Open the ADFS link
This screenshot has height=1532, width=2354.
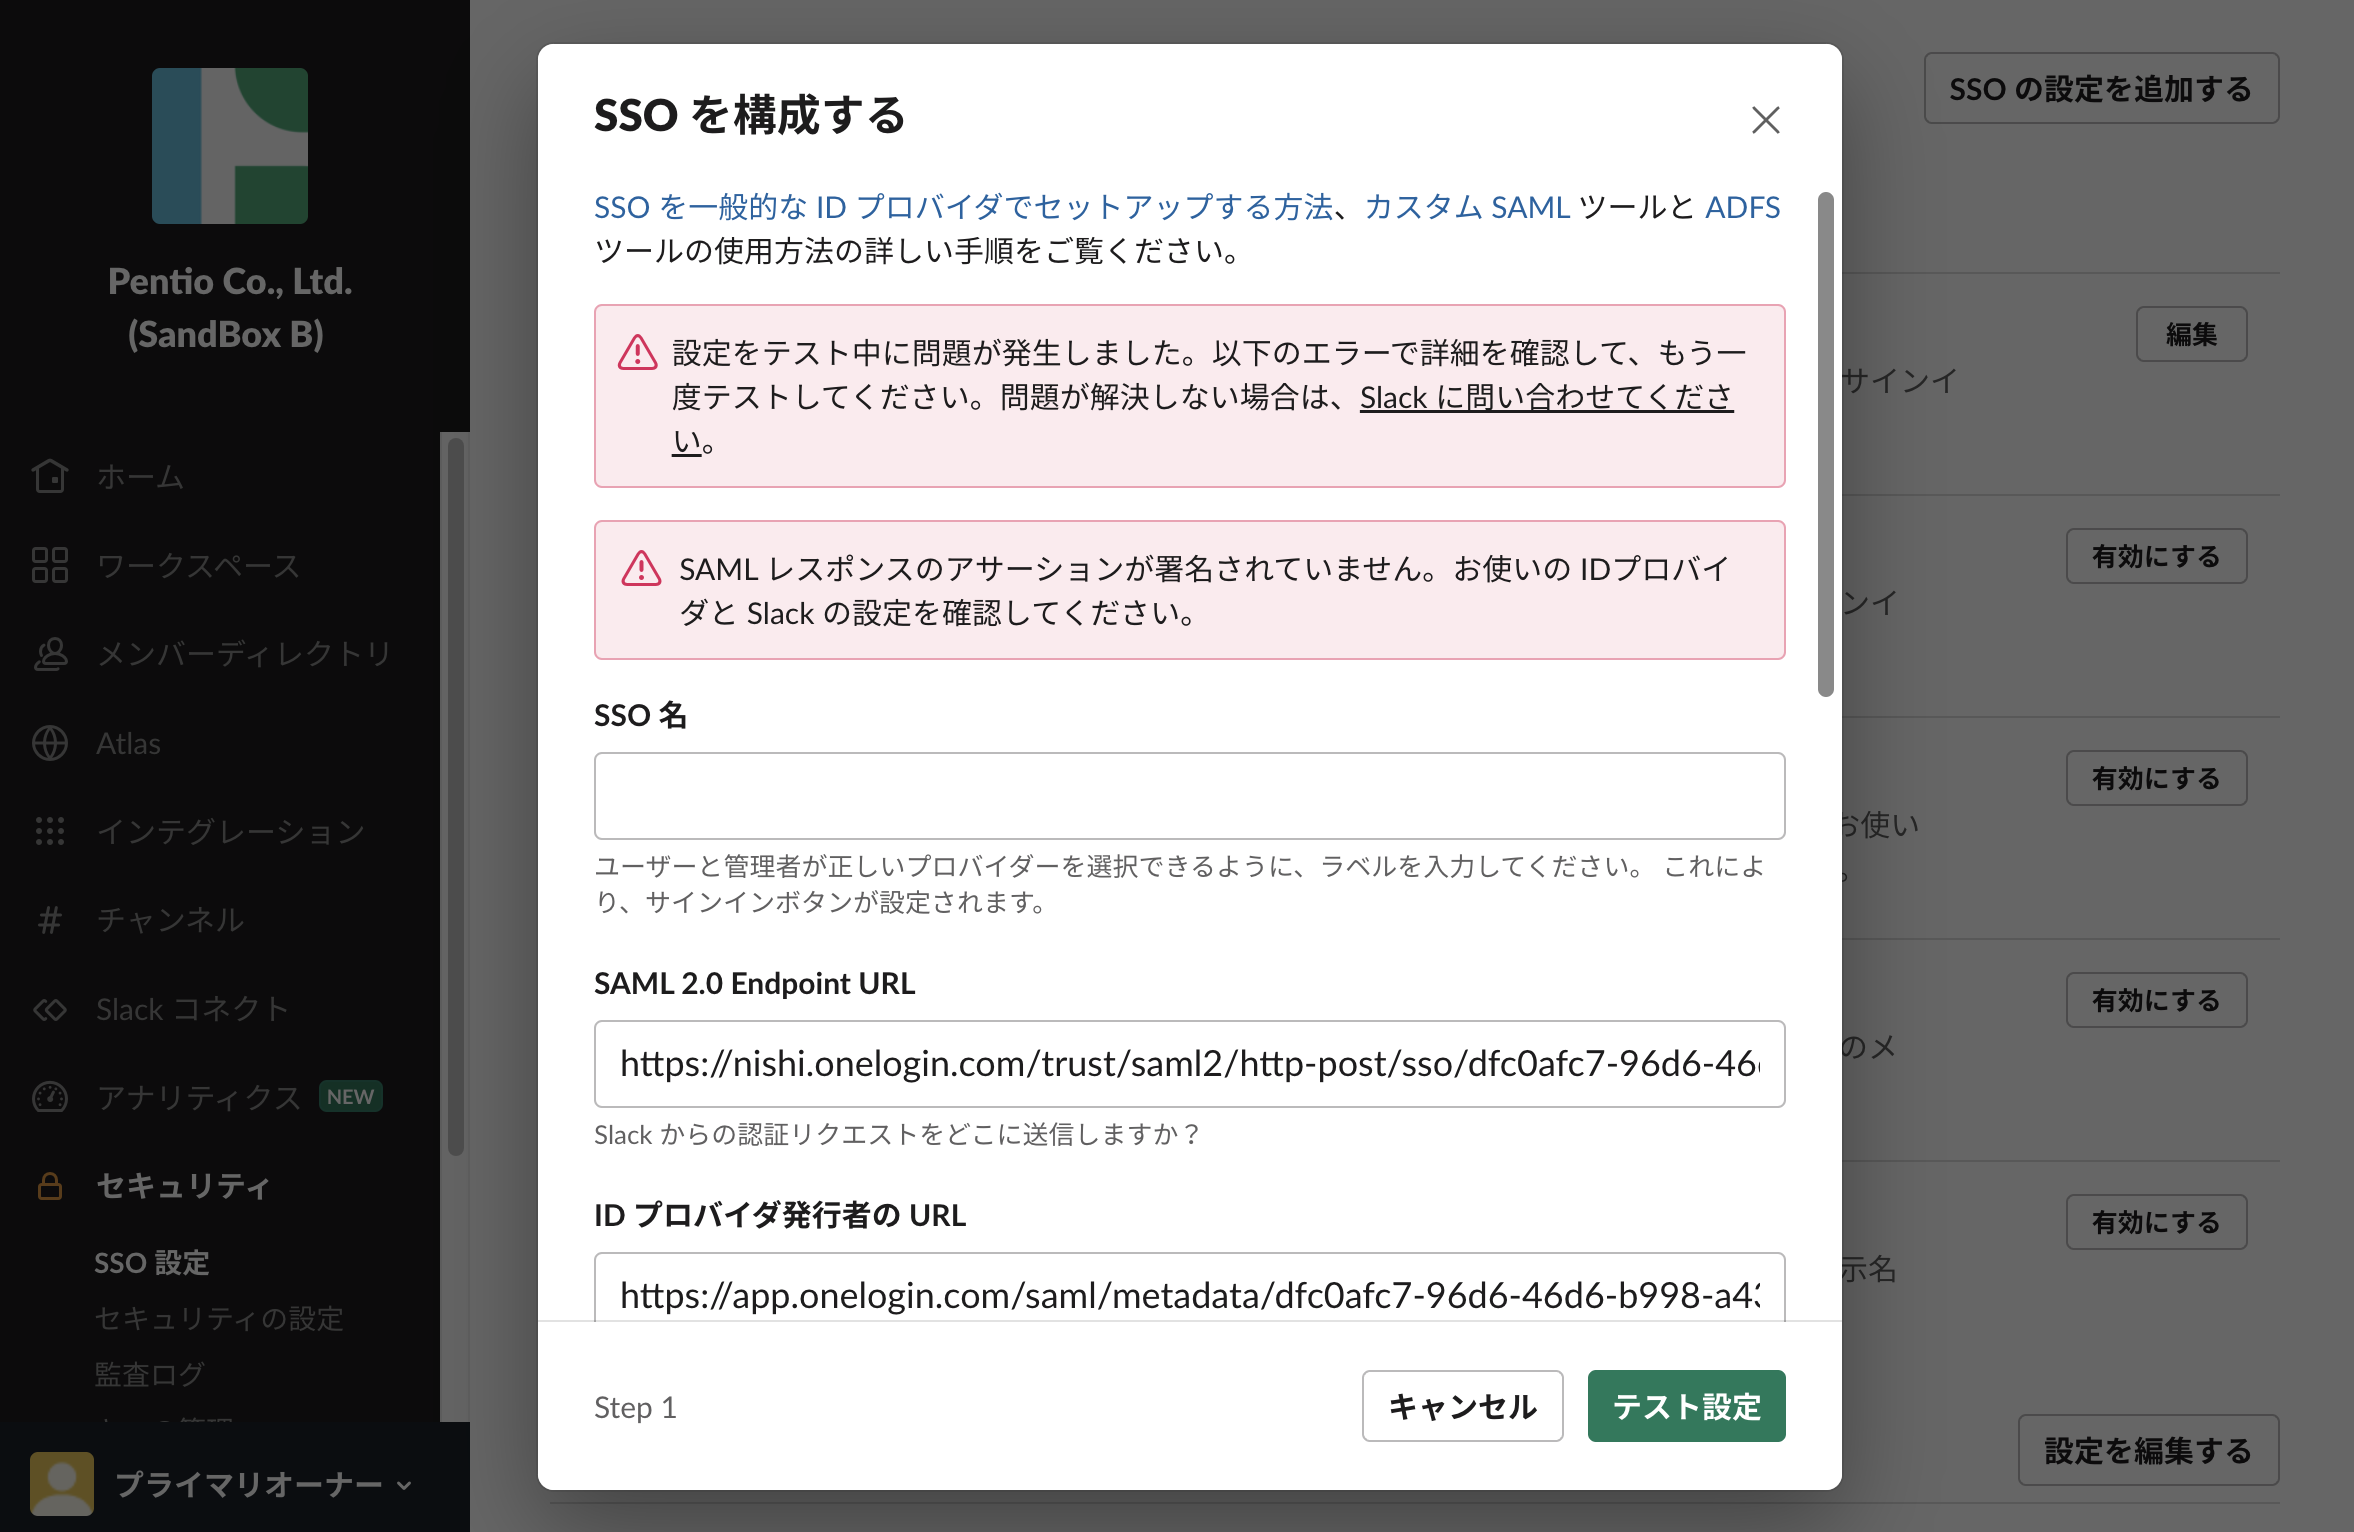click(x=1742, y=207)
